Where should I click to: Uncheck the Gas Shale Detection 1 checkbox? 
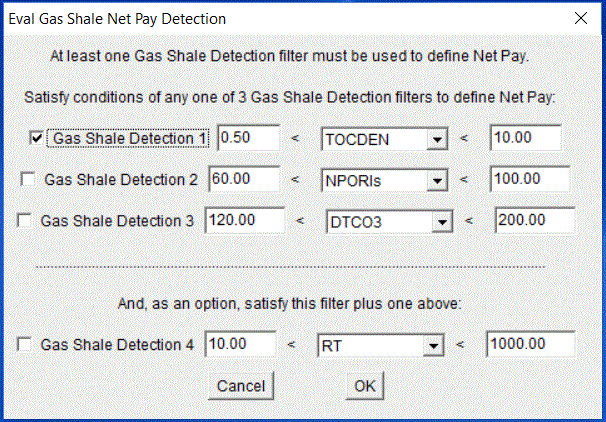click(x=38, y=138)
